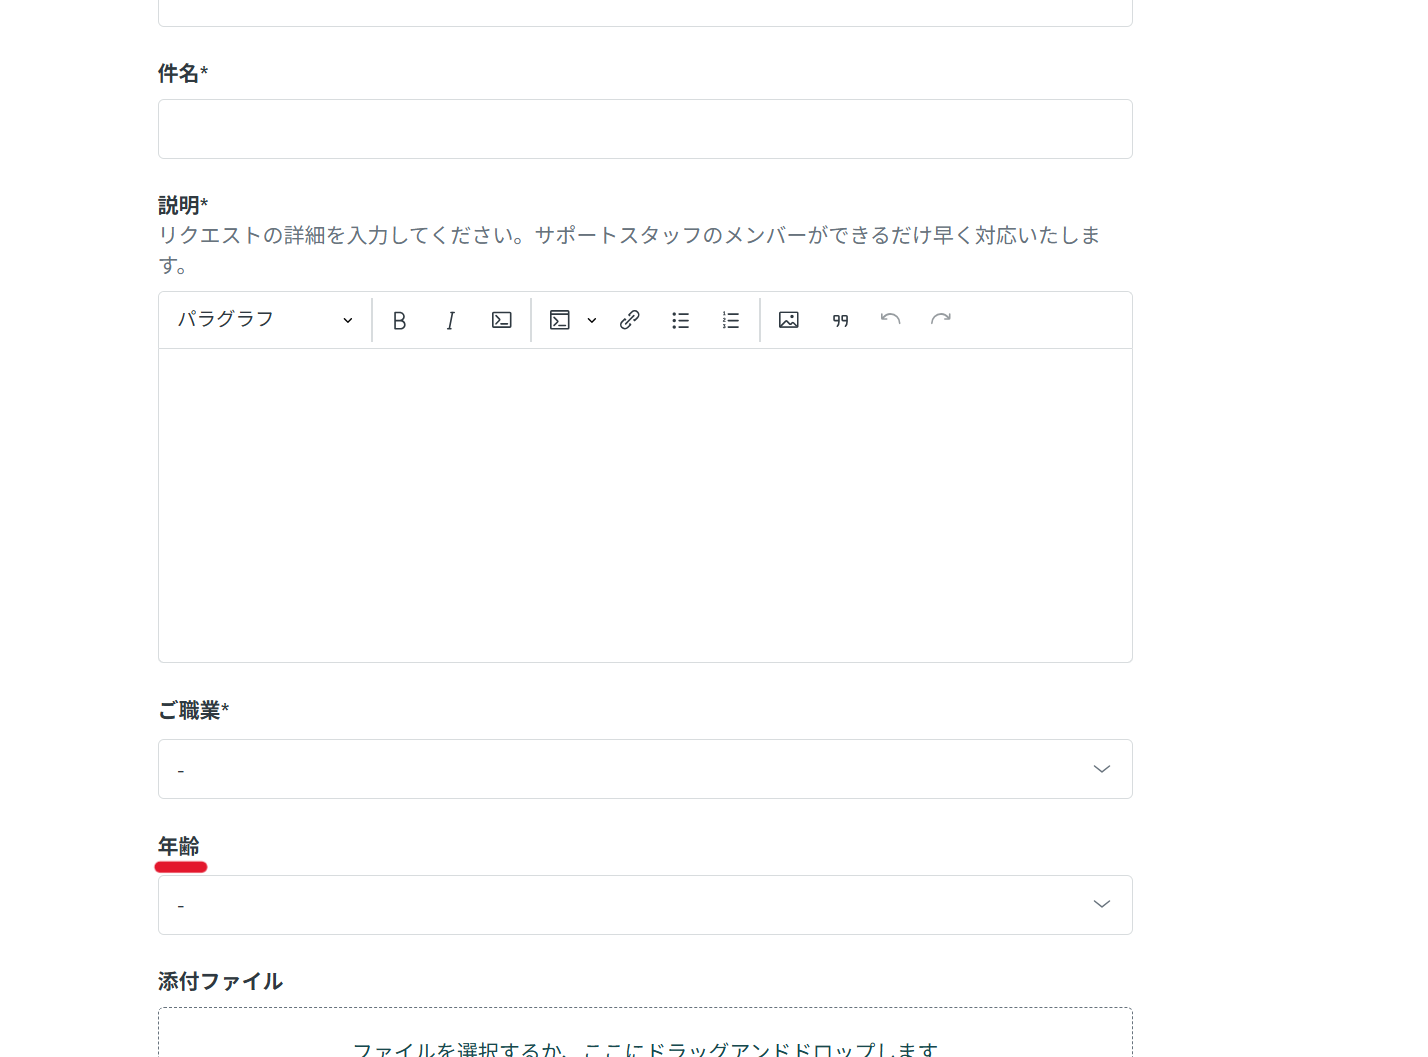
Task: Create a numbered list
Action: pyautogui.click(x=731, y=320)
